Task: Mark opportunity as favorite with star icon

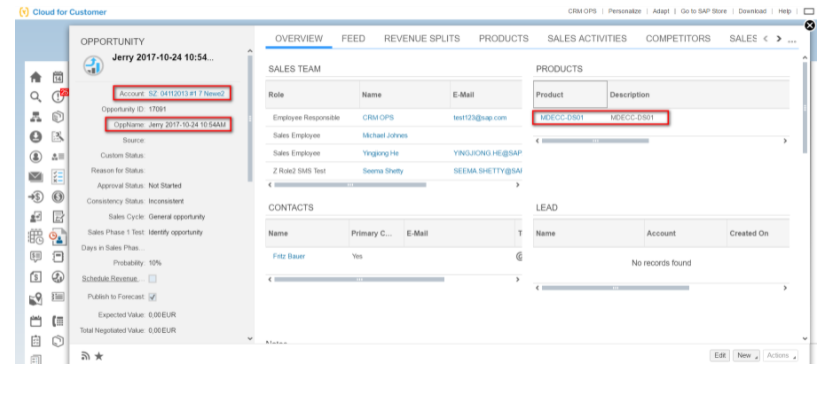Action: 99,356
